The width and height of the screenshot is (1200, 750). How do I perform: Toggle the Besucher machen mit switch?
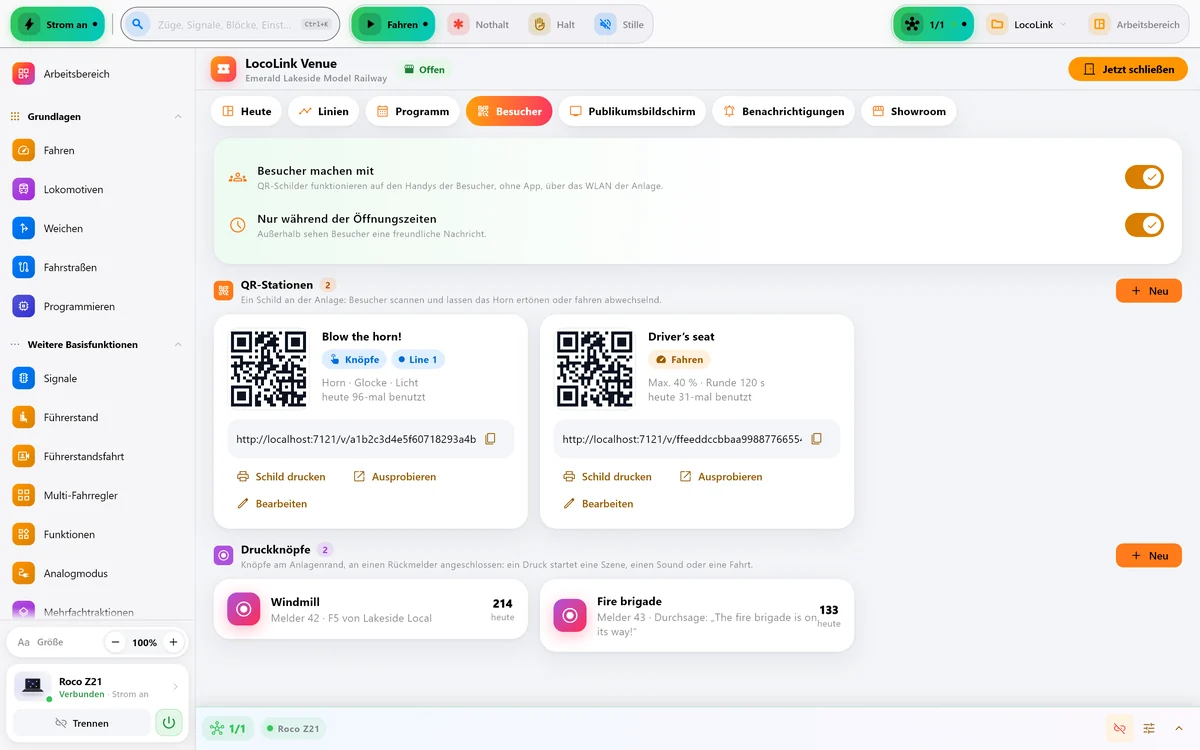[x=1144, y=177]
